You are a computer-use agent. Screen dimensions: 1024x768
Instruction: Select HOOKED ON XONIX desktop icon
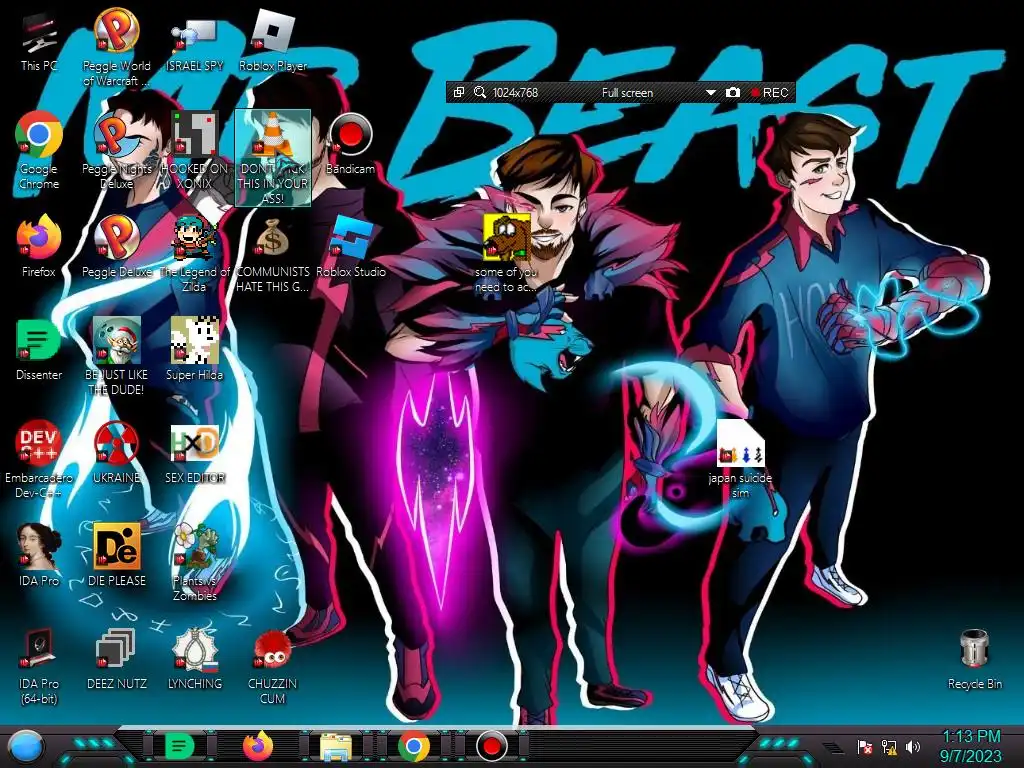tap(195, 151)
